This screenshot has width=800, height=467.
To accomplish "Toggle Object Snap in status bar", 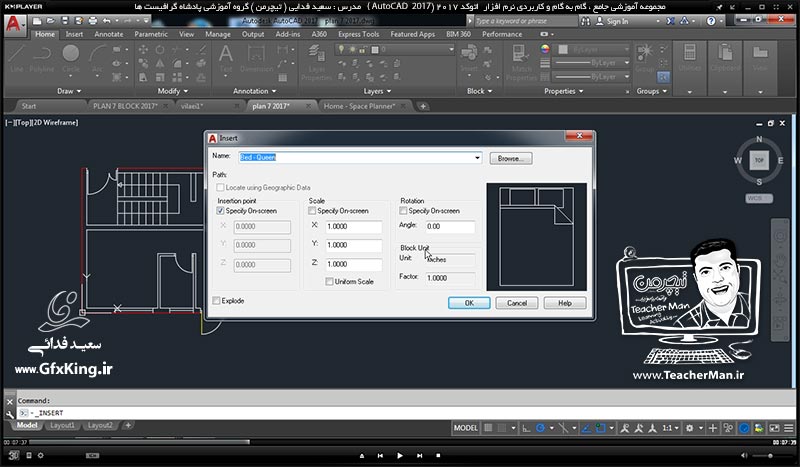I will coord(601,428).
